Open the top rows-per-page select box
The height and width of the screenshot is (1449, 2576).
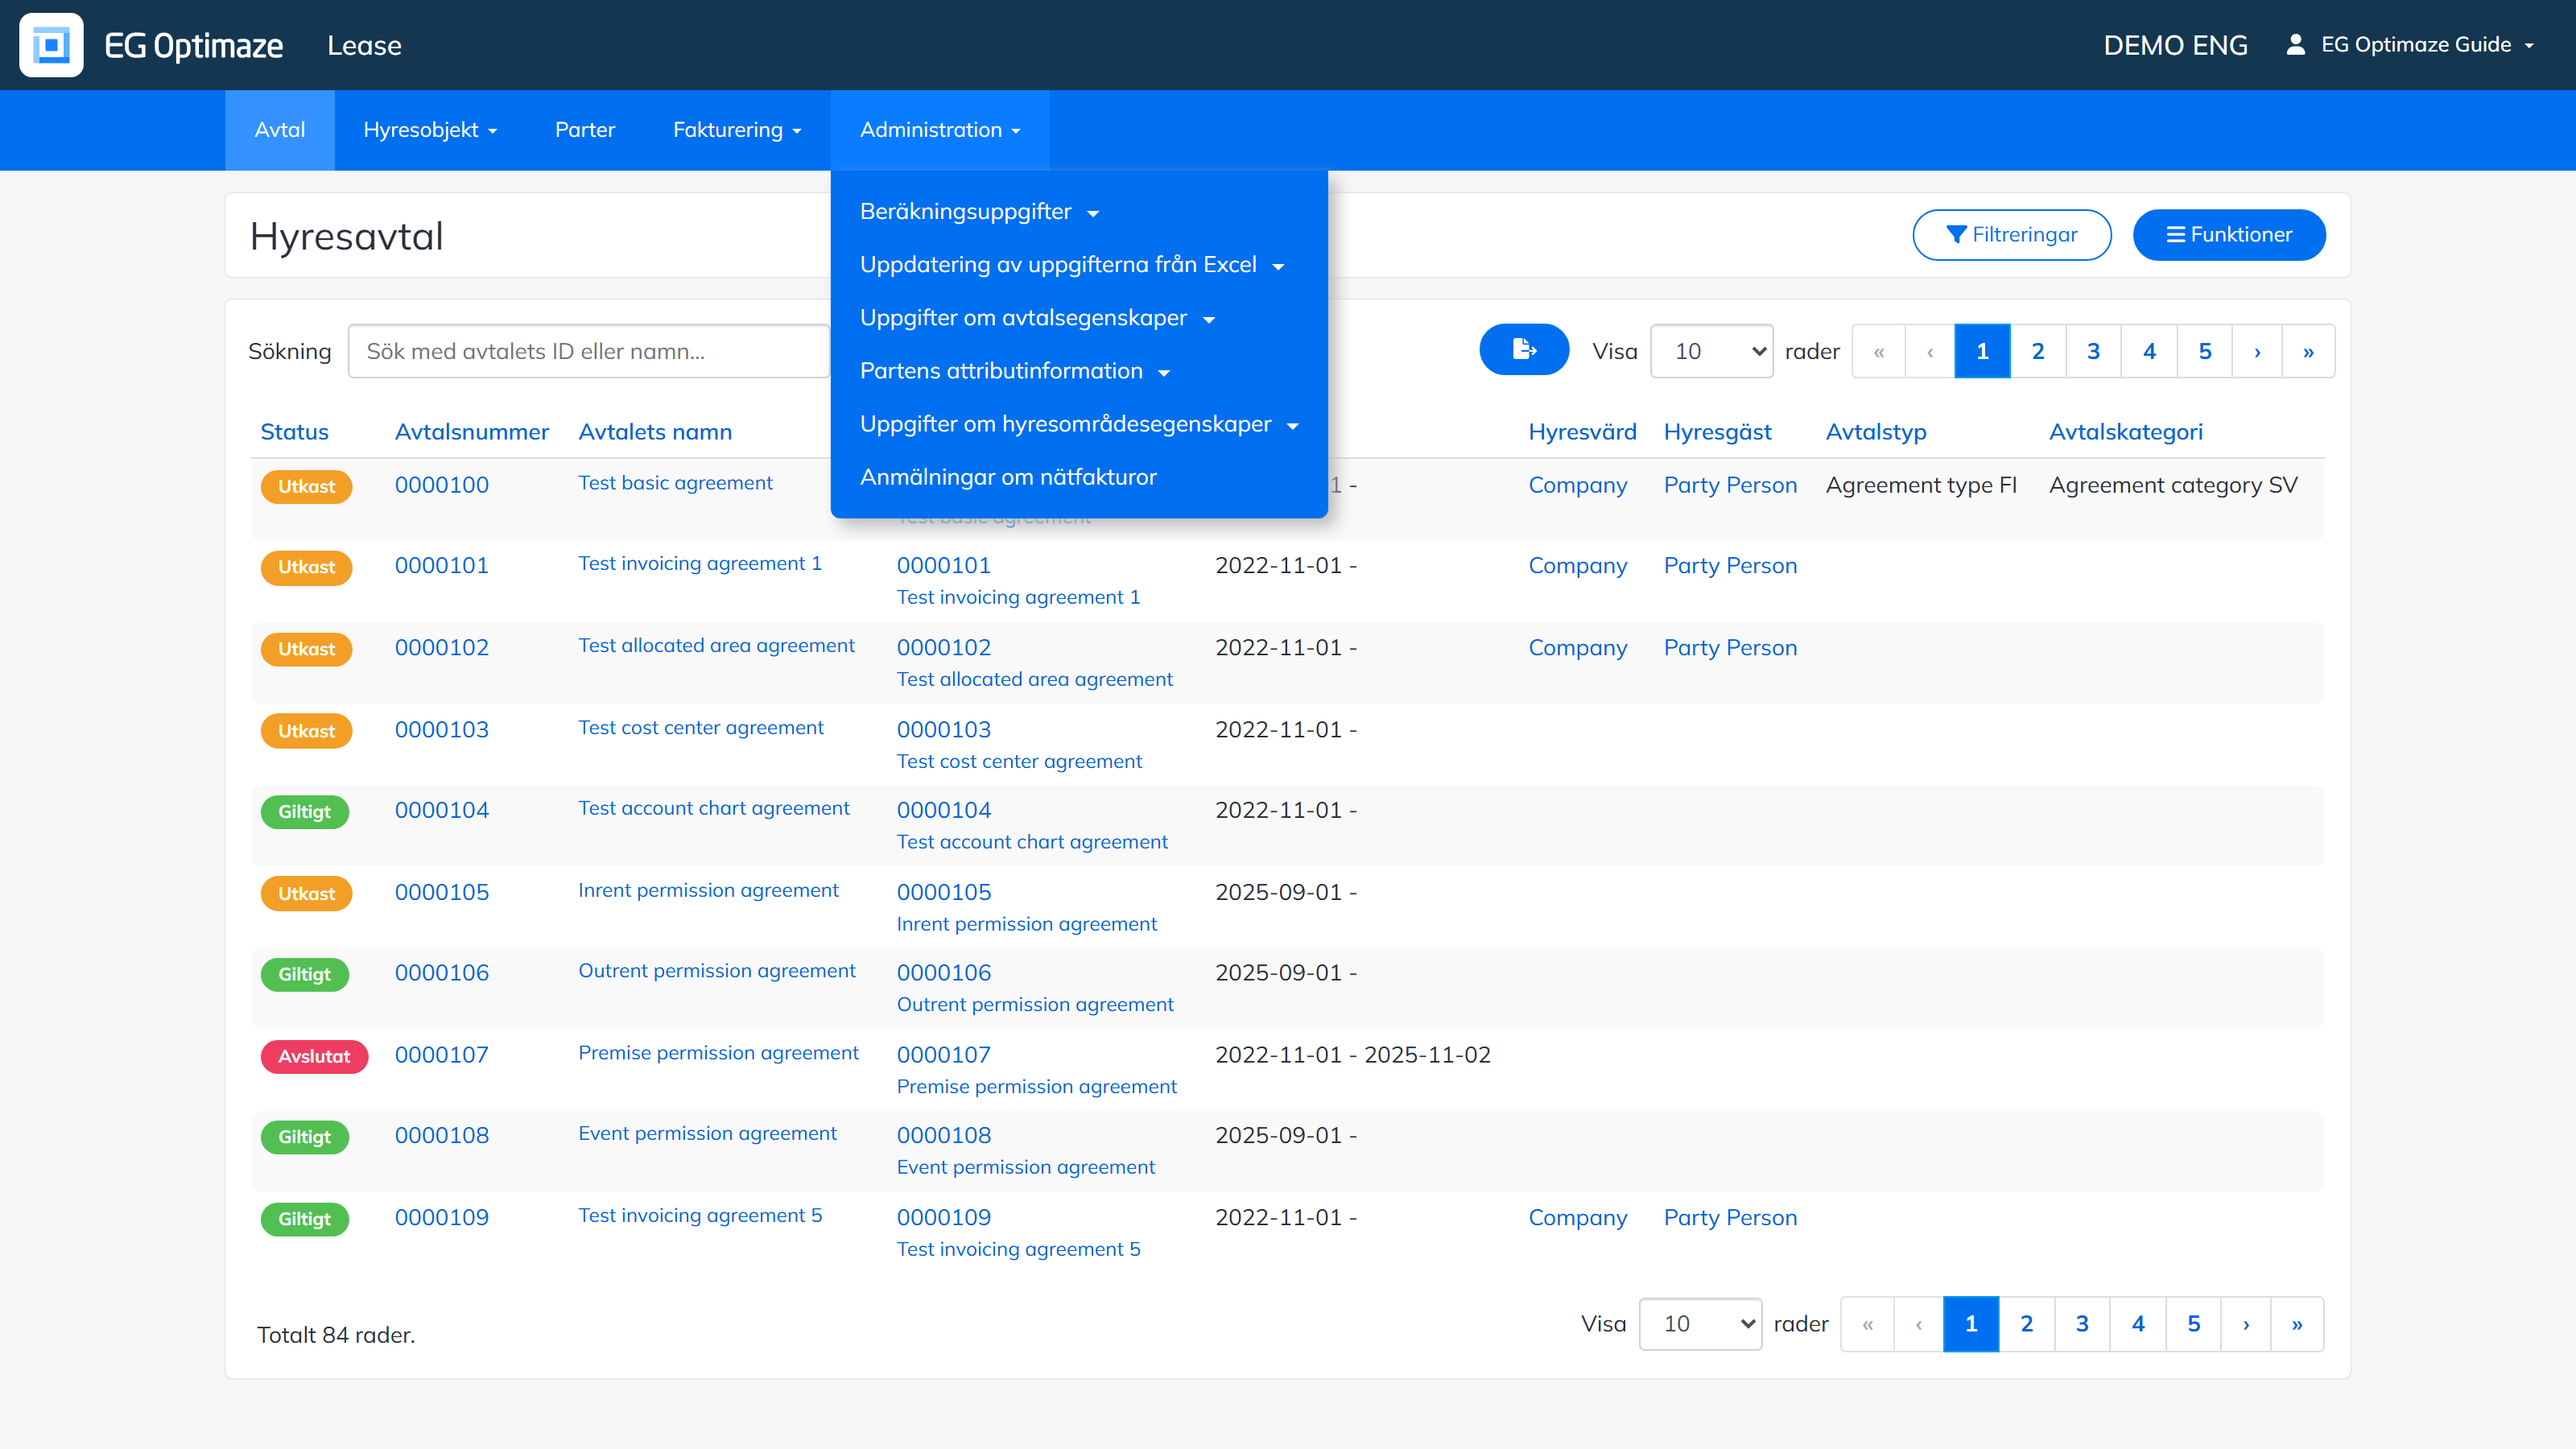point(1711,351)
